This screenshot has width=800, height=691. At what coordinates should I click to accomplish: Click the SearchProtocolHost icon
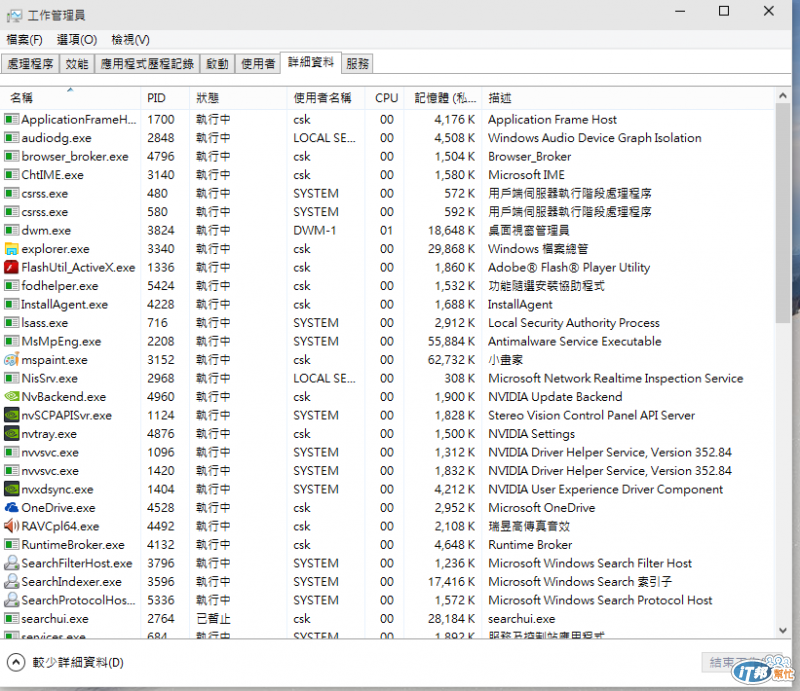pos(11,600)
